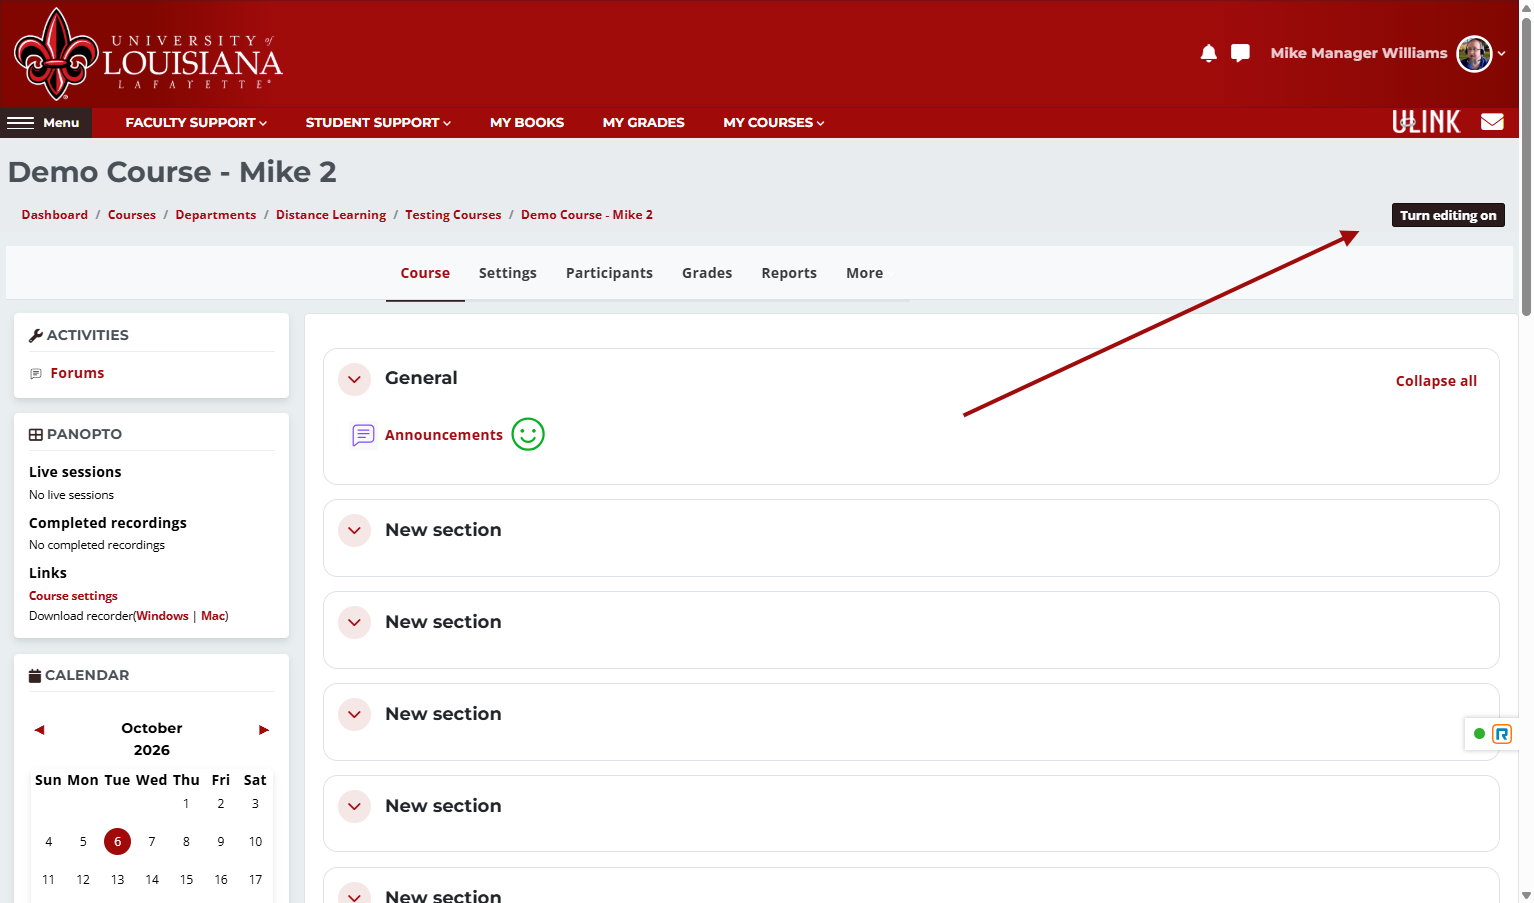
Task: Collapse the third New section chevron
Action: coord(354,715)
